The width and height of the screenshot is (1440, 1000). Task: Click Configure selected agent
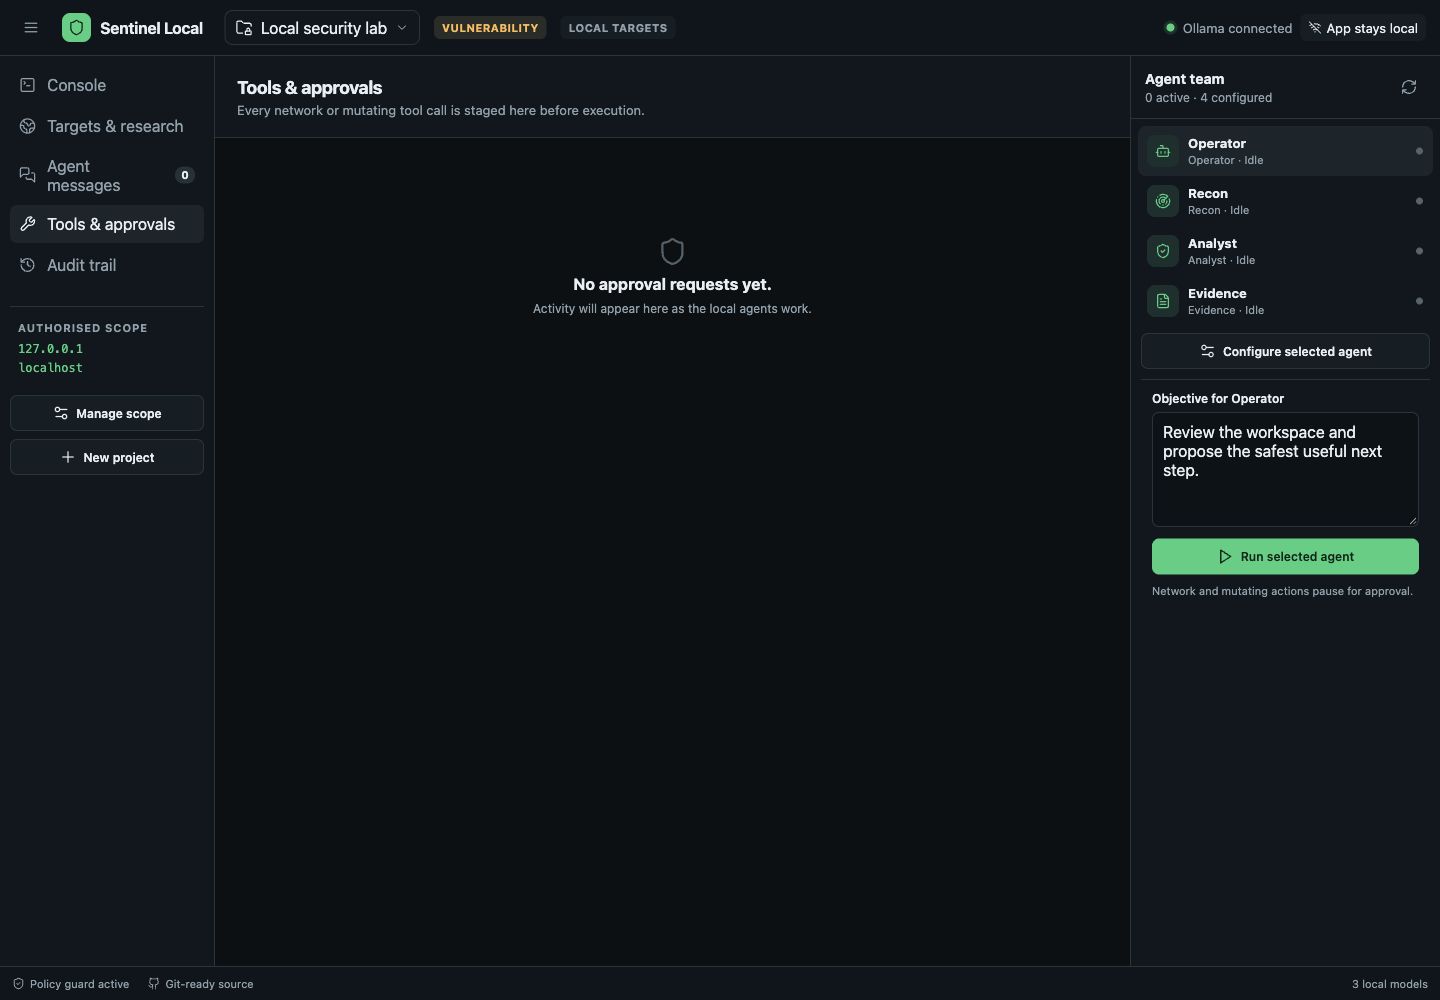[1285, 351]
